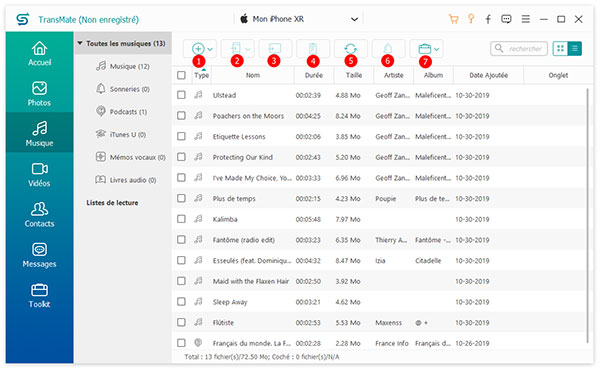Sort by the Durée column header
Viewport: 600px width, 370px height.
pyautogui.click(x=314, y=75)
